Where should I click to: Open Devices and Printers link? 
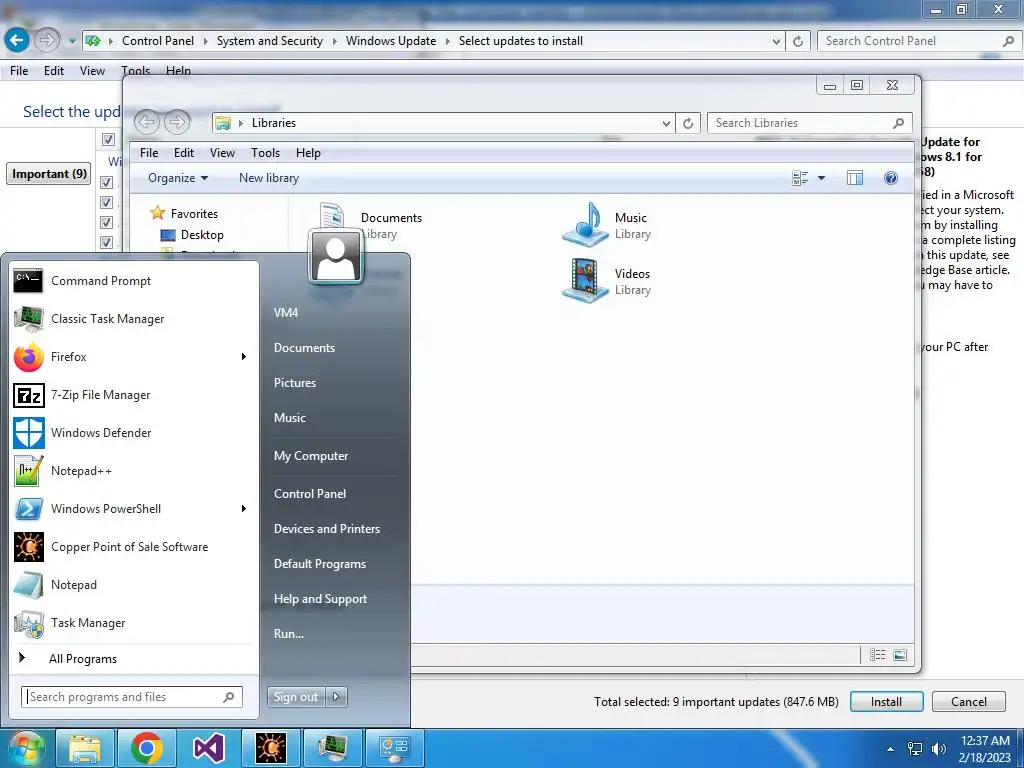click(x=327, y=529)
